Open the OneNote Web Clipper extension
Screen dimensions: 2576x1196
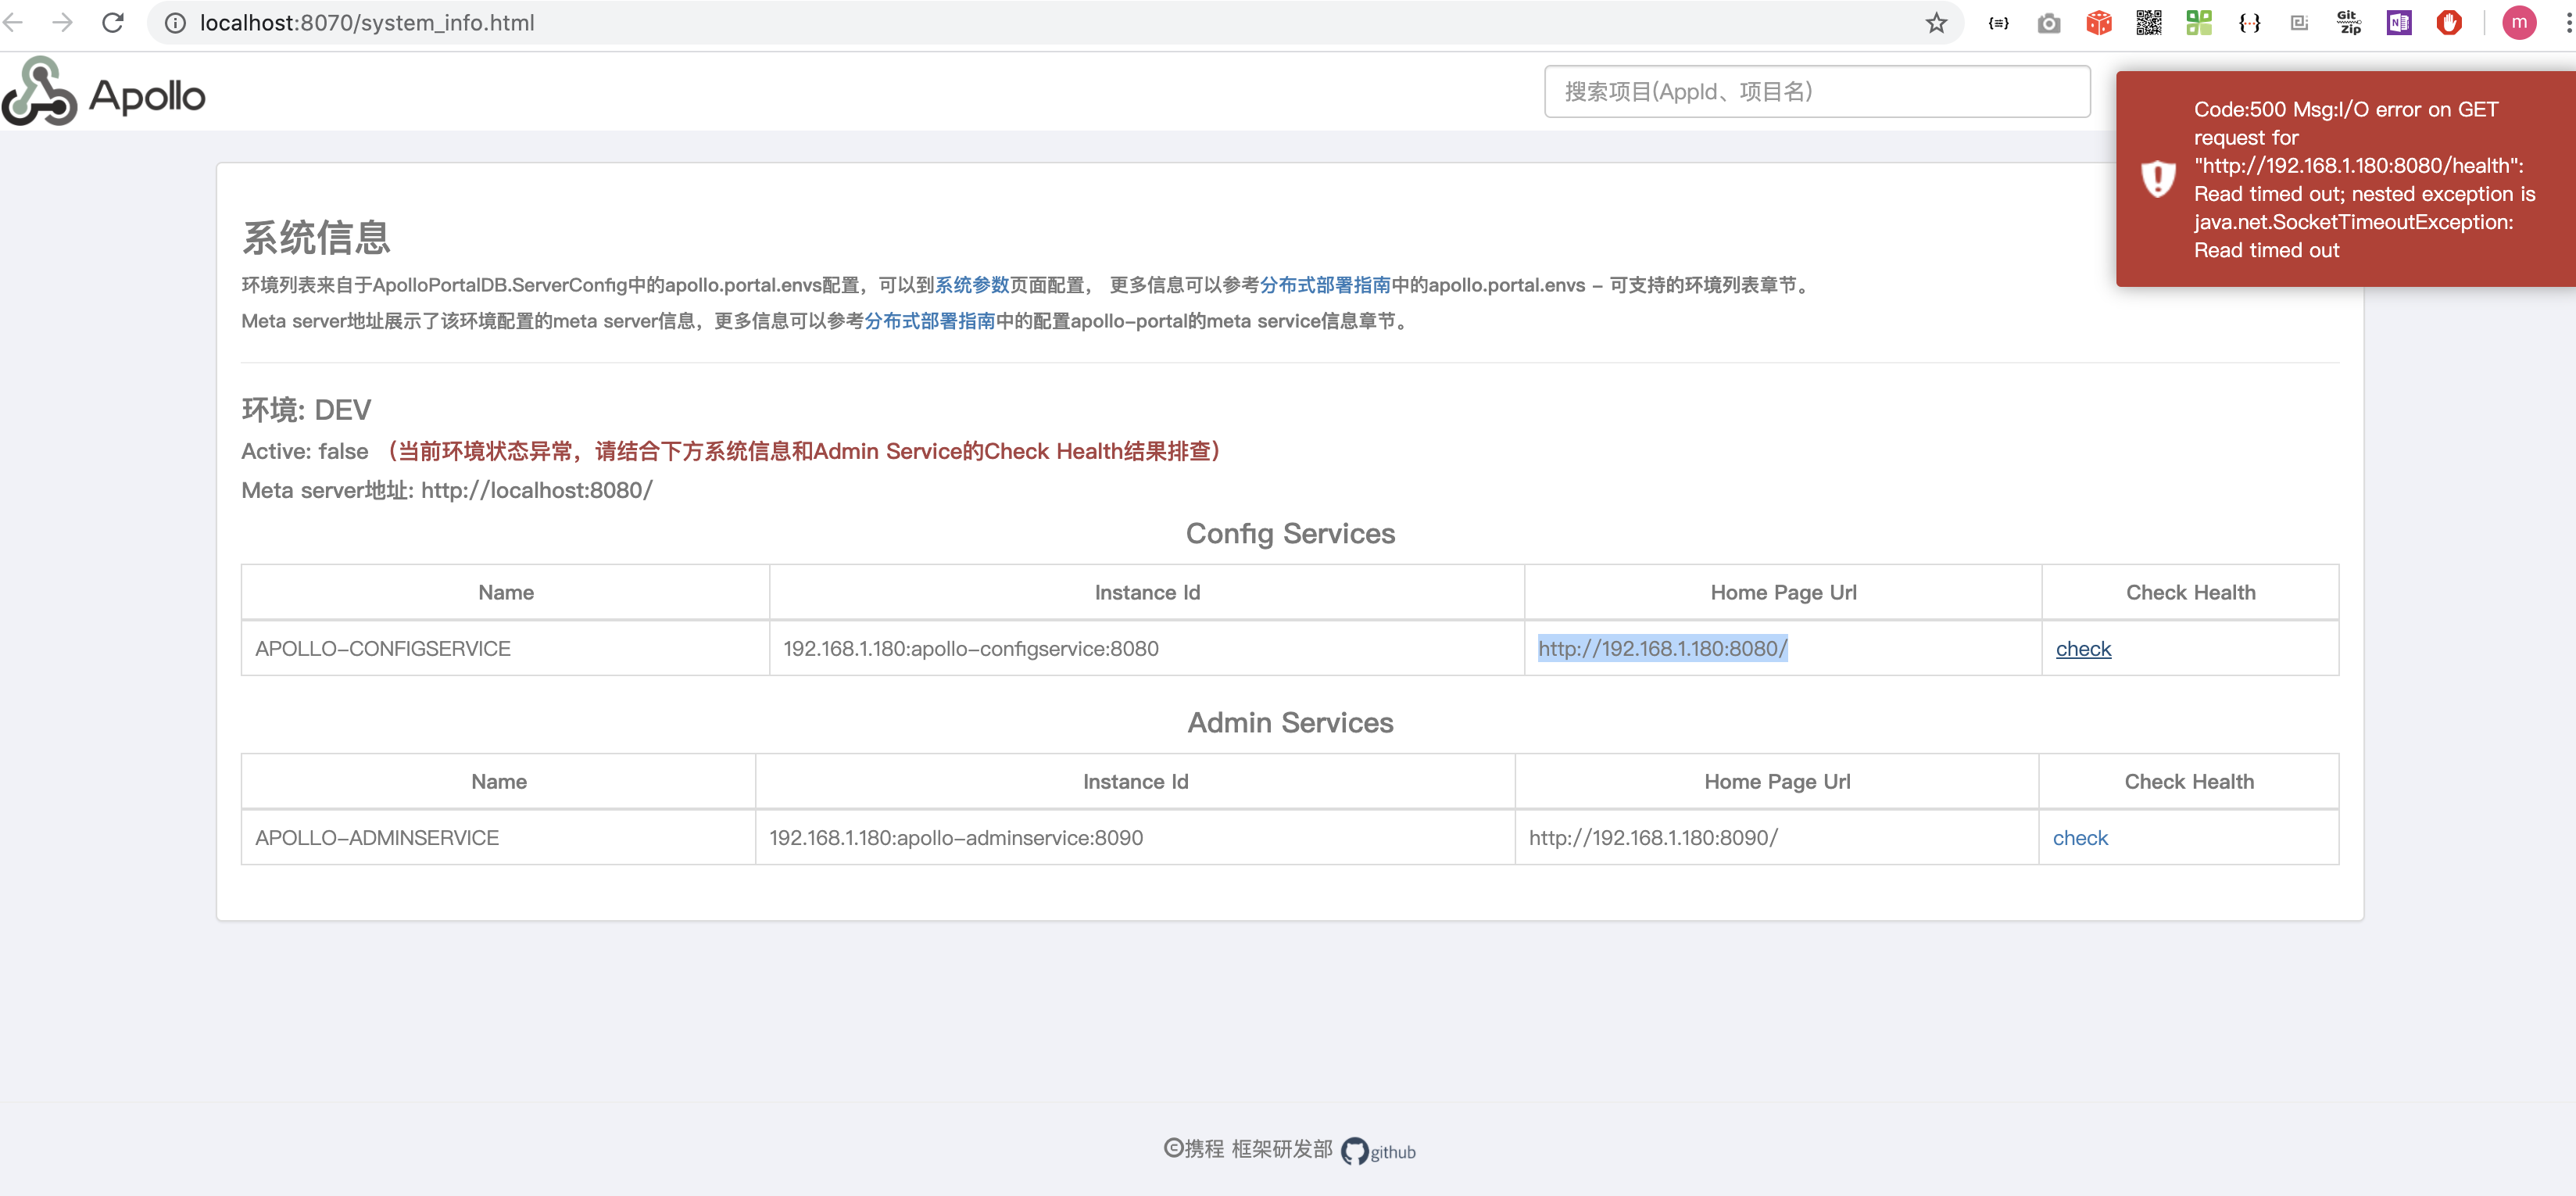pos(2399,22)
